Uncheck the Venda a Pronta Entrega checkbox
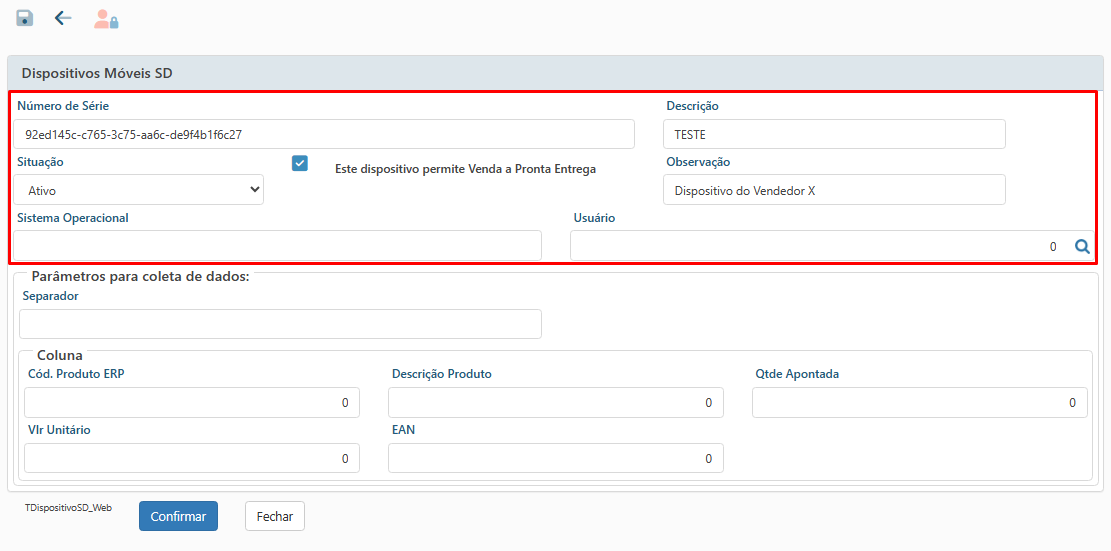The image size is (1111, 551). tap(300, 163)
